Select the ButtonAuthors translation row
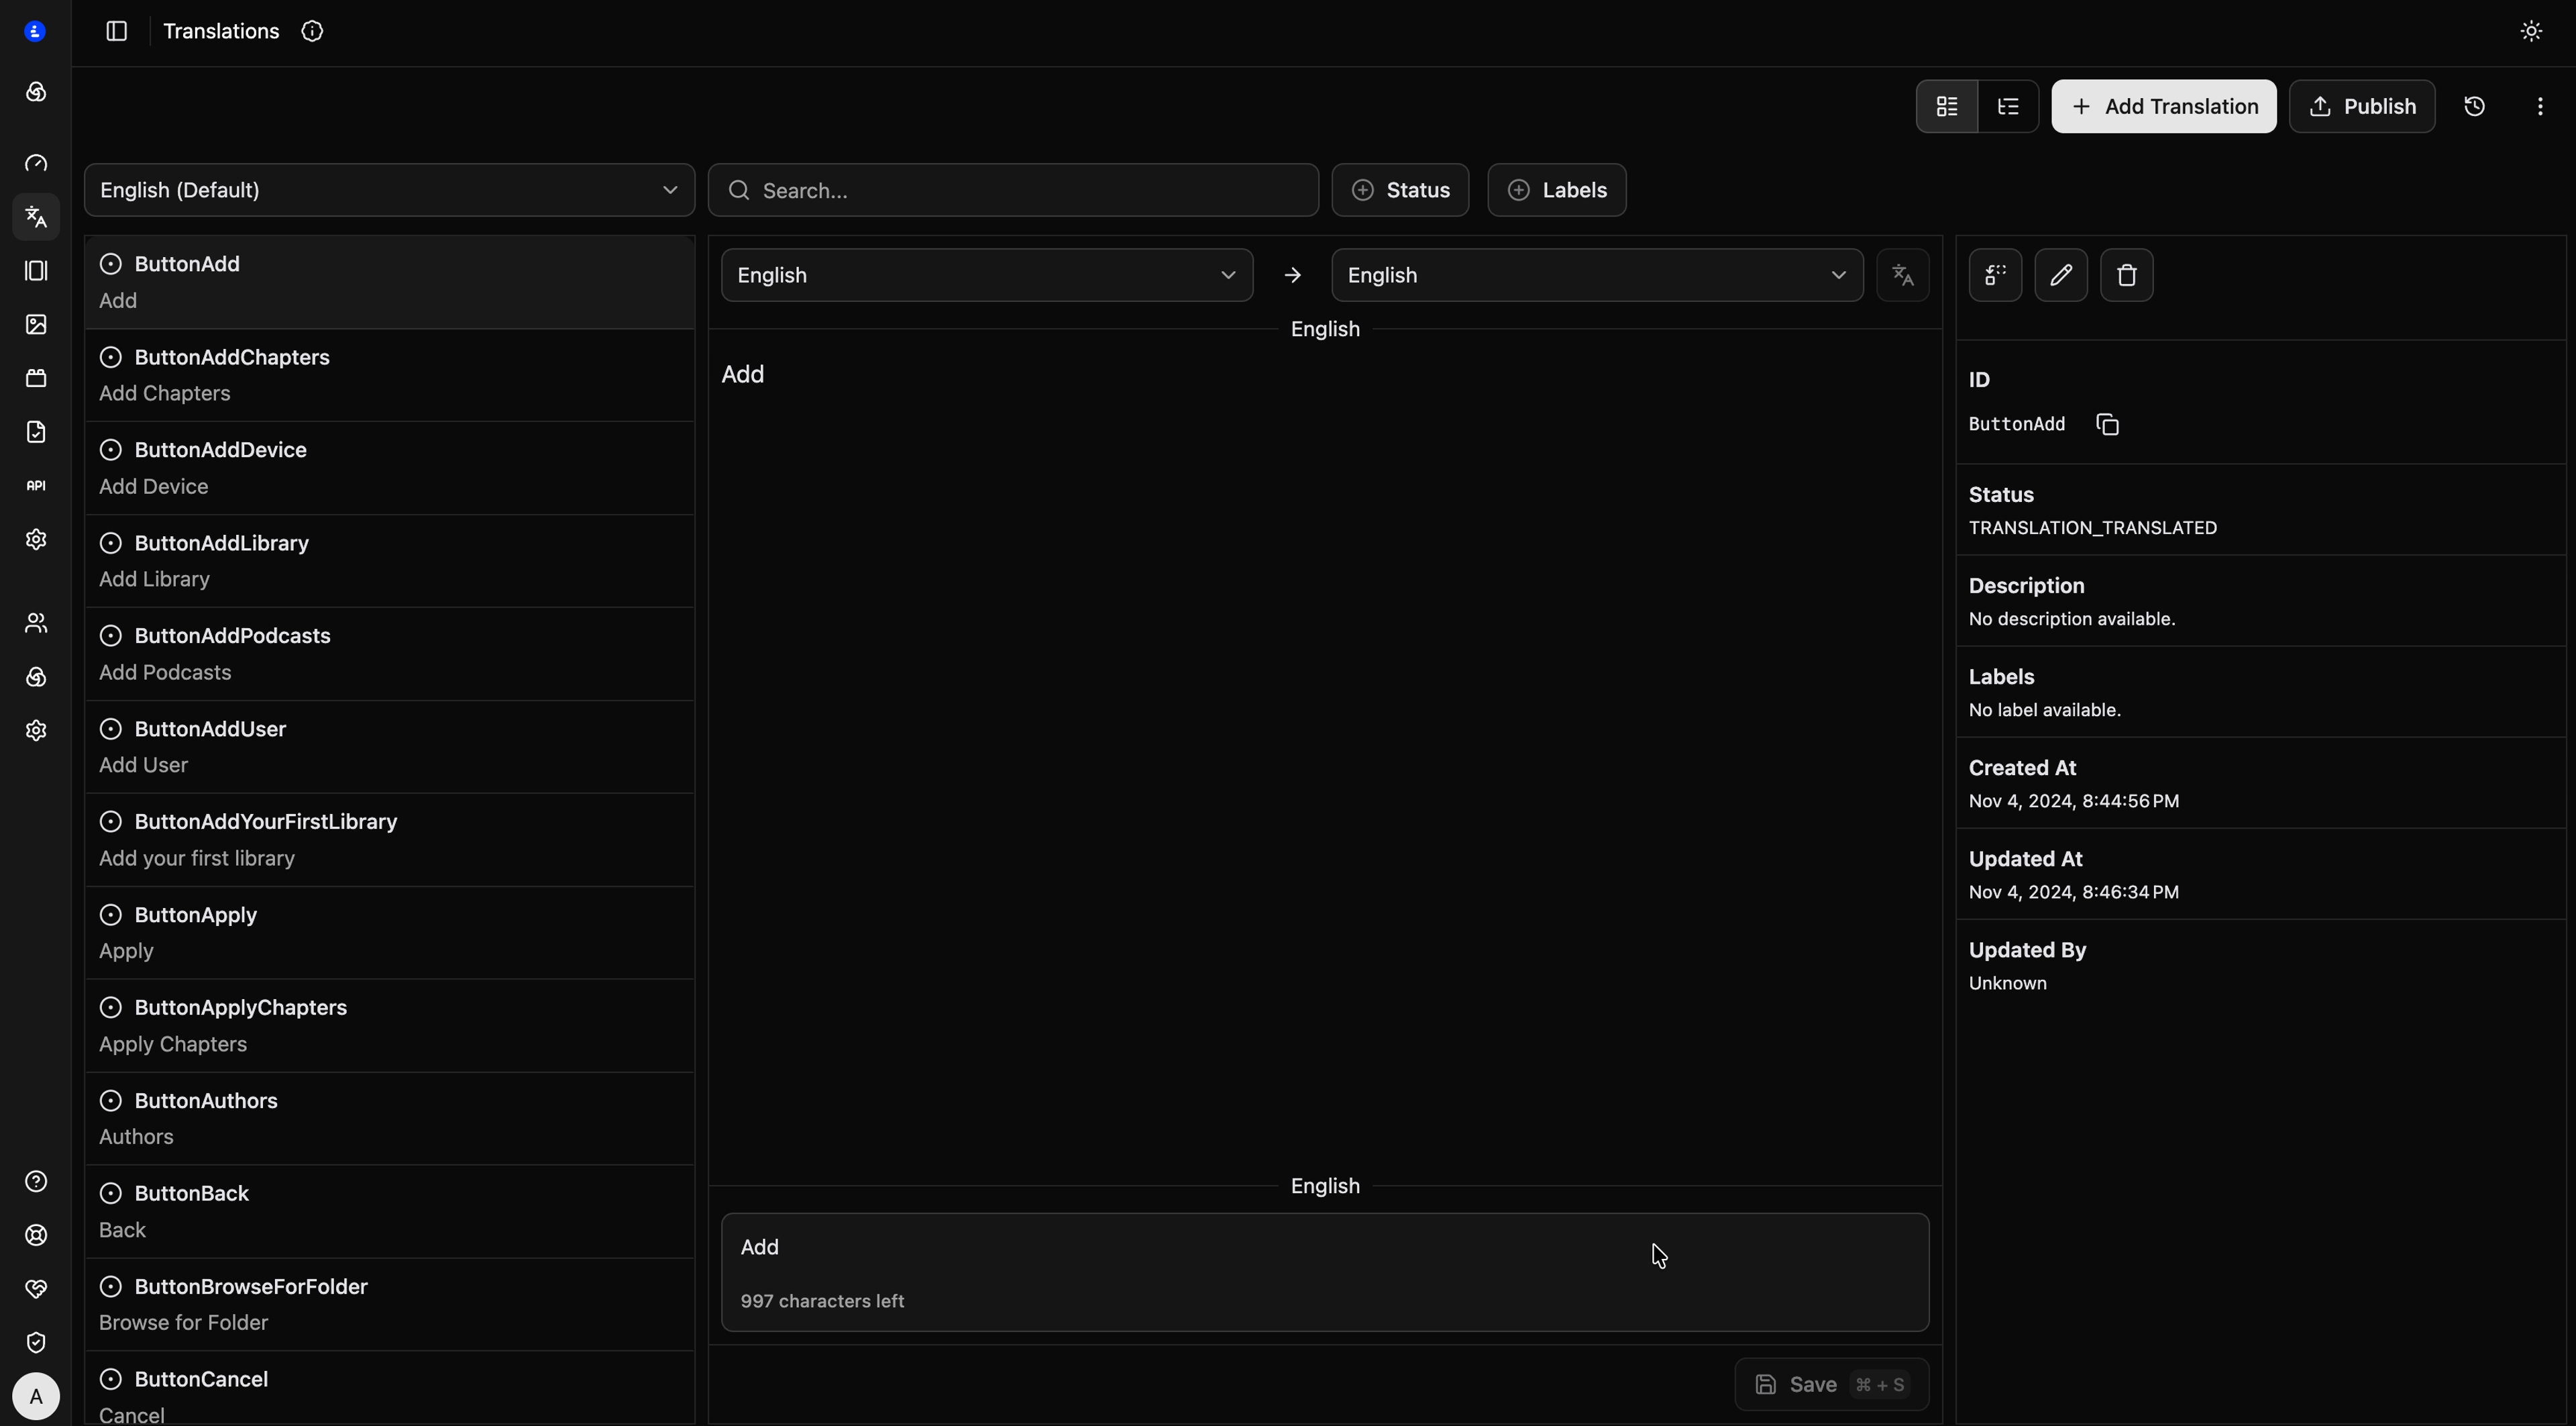Image resolution: width=2576 pixels, height=1426 pixels. (389, 1119)
